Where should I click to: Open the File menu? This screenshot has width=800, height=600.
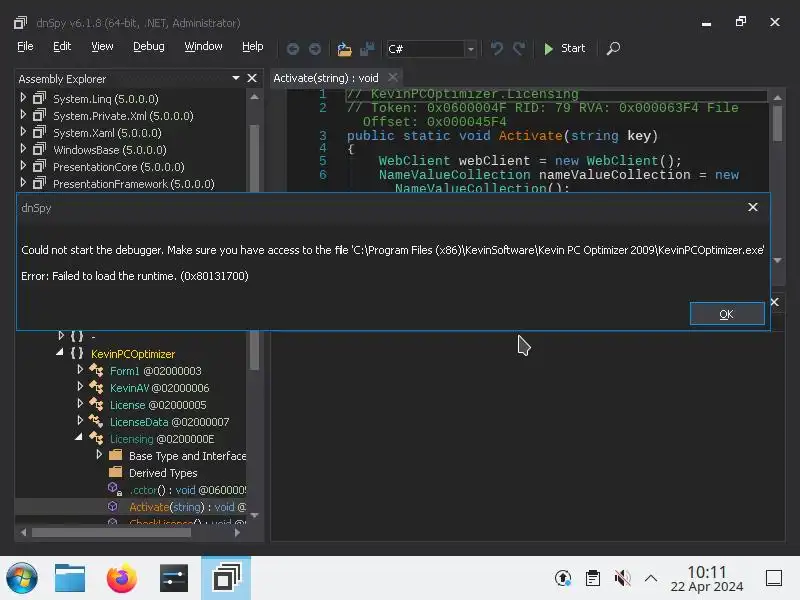tap(25, 46)
